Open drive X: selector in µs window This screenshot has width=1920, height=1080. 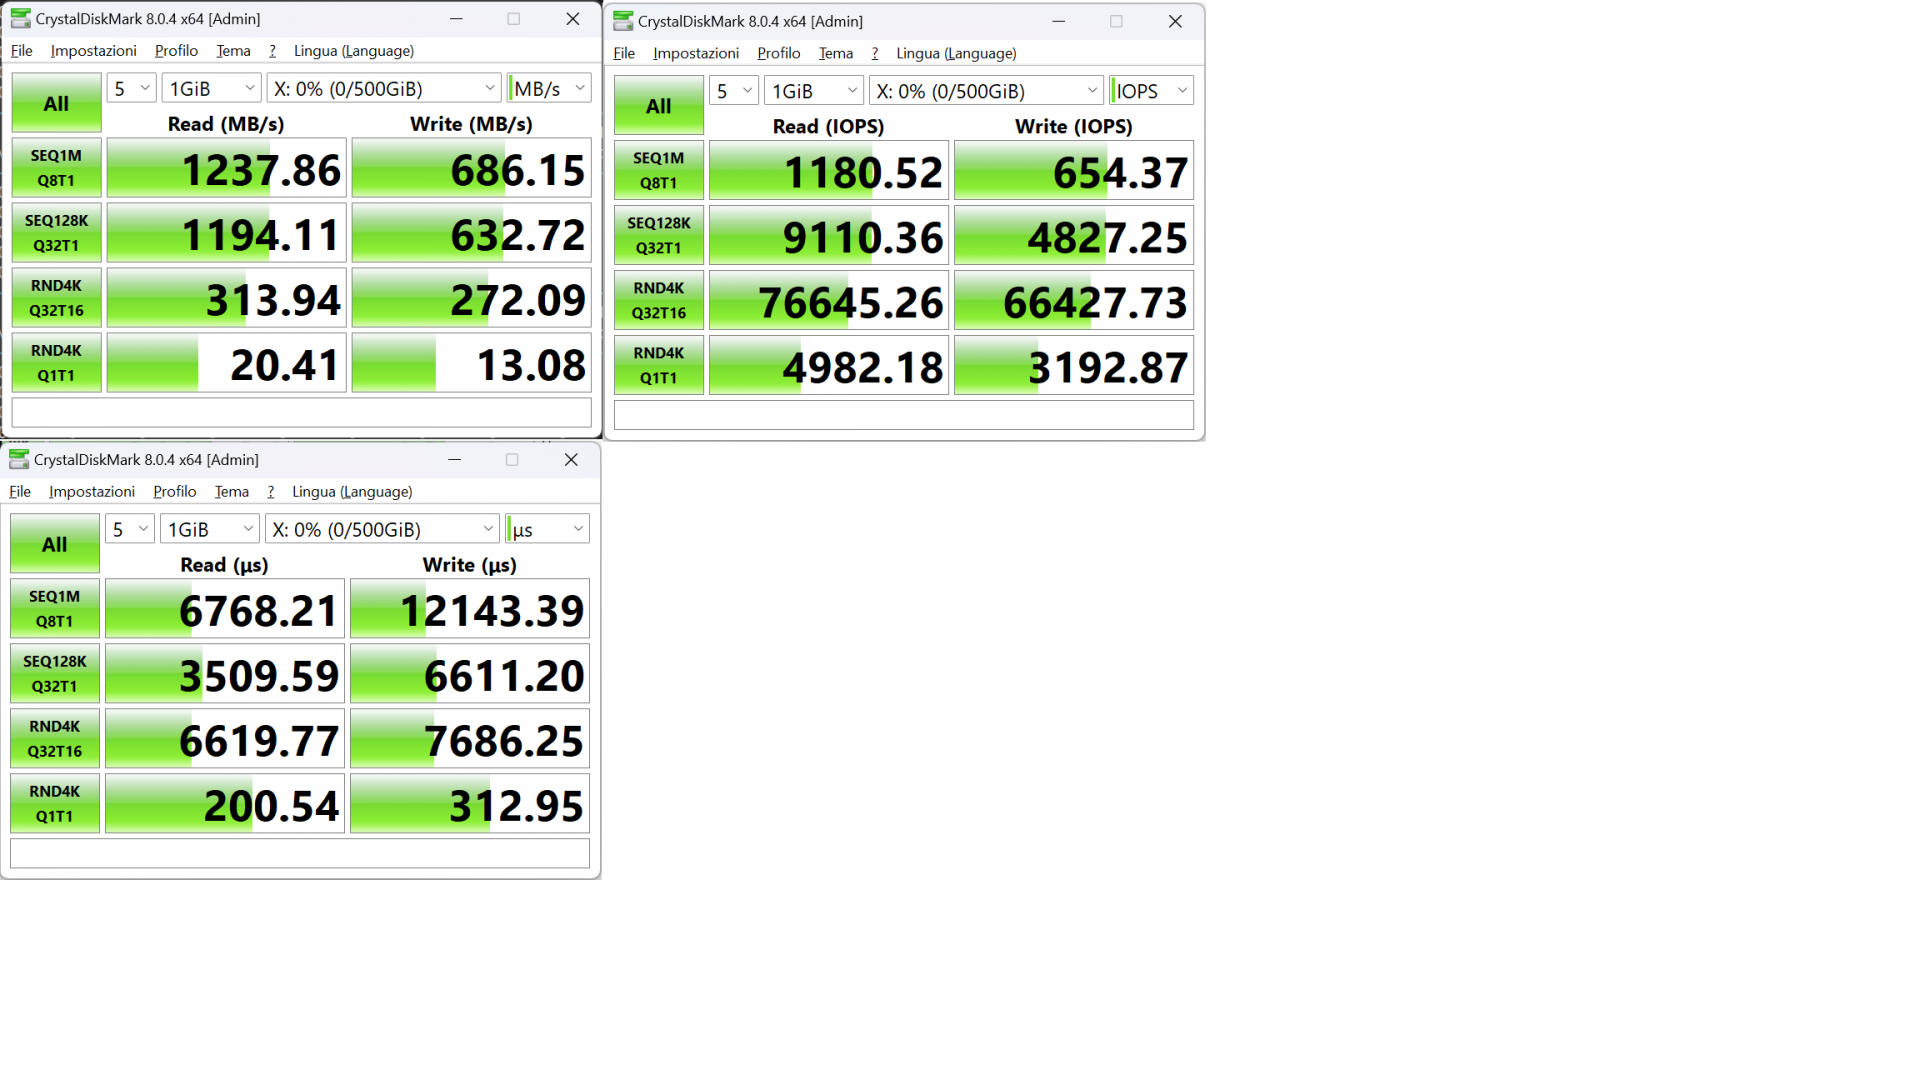pyautogui.click(x=382, y=529)
